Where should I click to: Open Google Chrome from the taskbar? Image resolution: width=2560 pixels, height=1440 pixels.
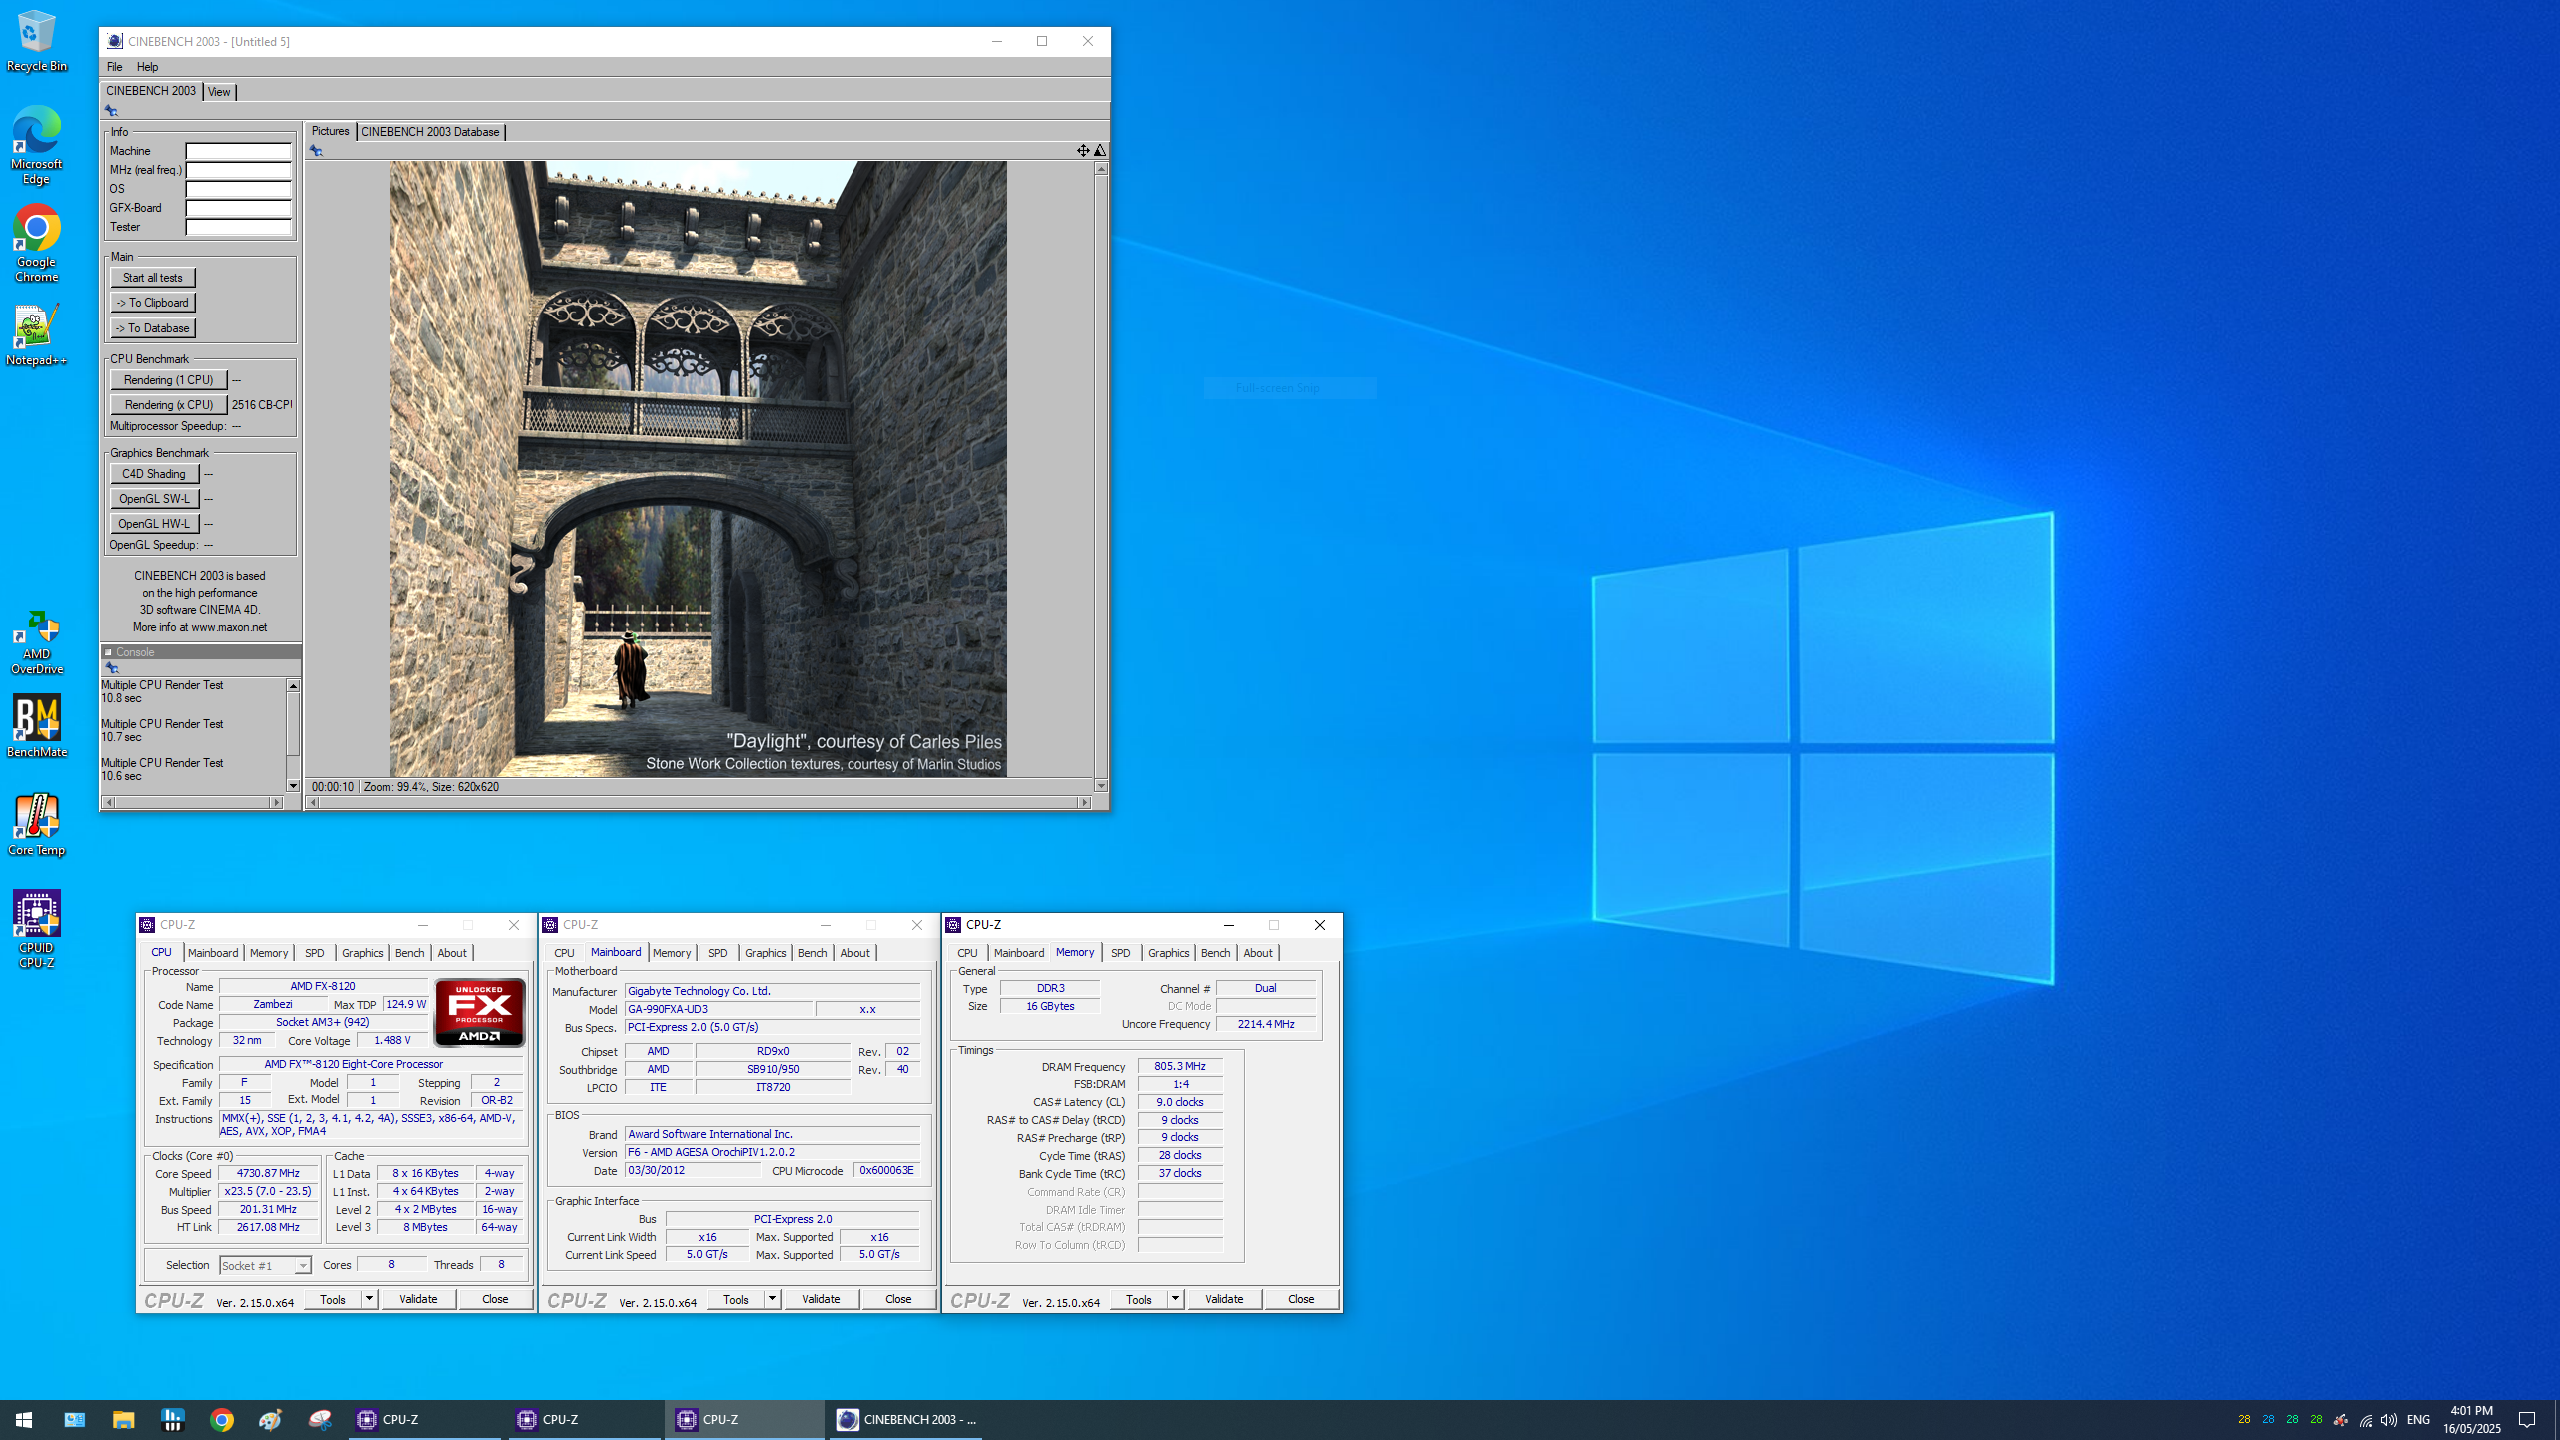(222, 1419)
